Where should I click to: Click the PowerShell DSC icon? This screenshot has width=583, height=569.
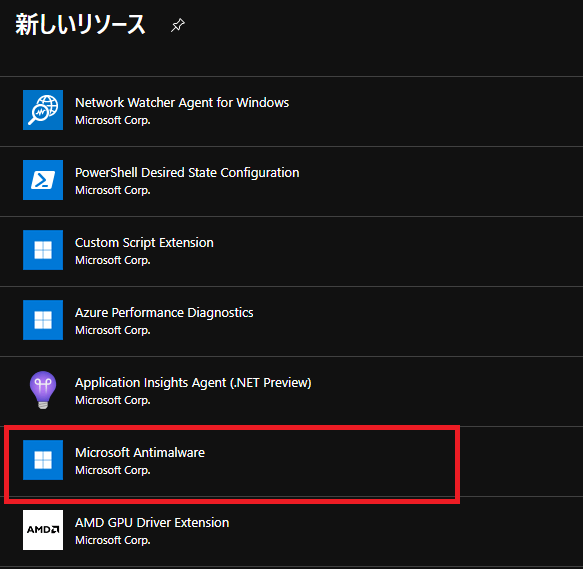43,180
